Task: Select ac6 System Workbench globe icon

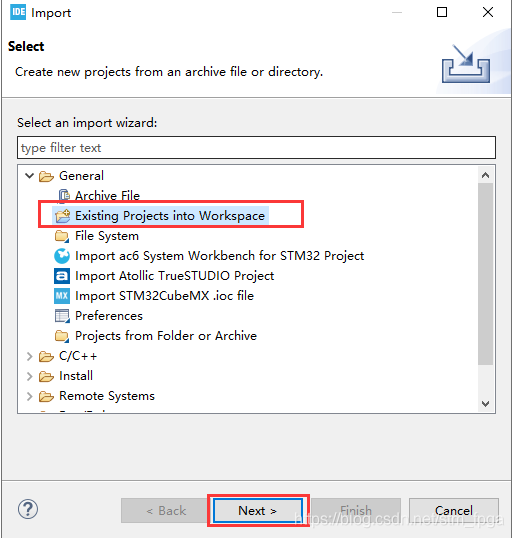Action: tap(62, 256)
